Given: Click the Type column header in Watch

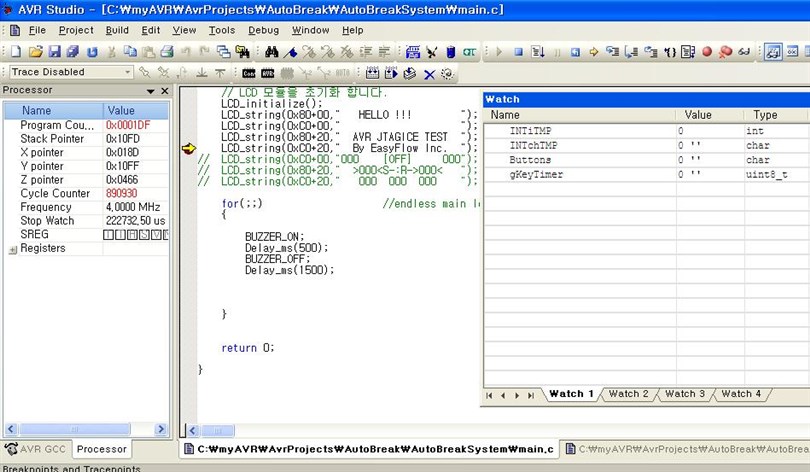Looking at the screenshot, I should (x=776, y=115).
